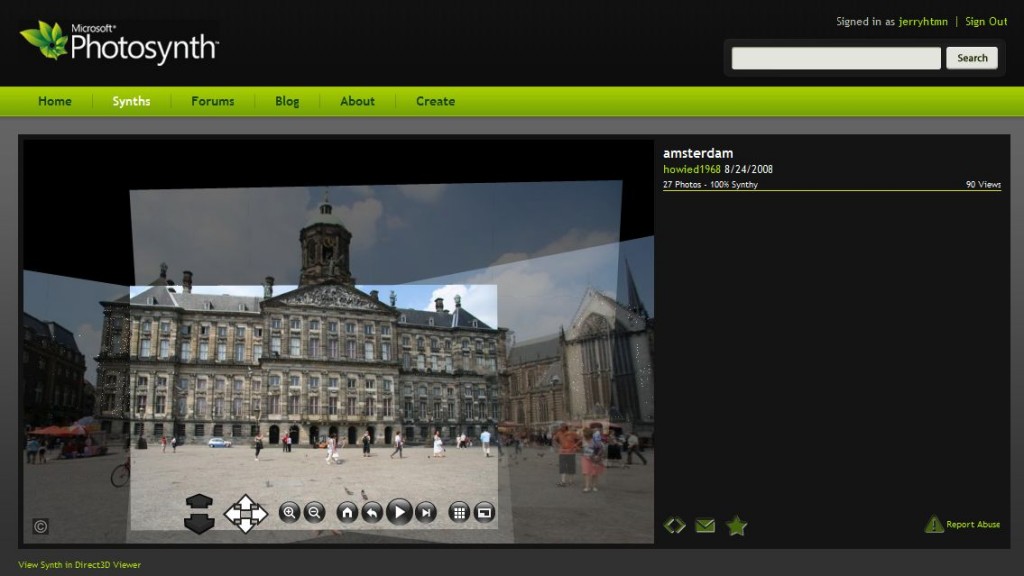Open the Create tab
The height and width of the screenshot is (576, 1024).
coord(435,101)
